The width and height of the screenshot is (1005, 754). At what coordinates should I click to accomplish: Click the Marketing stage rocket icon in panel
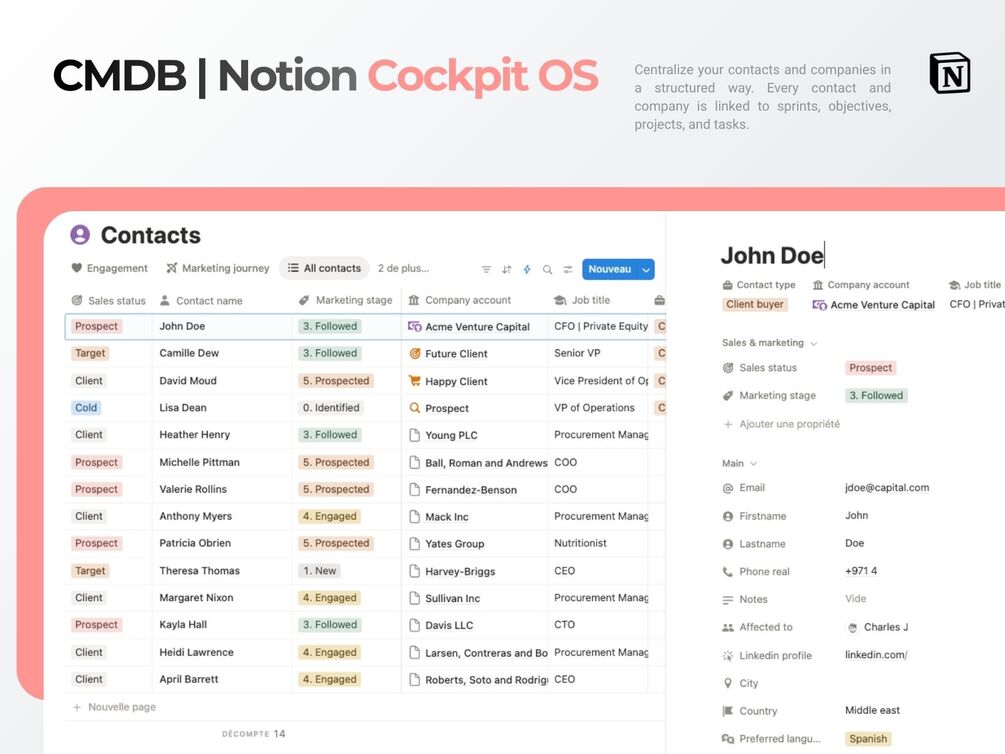(727, 396)
